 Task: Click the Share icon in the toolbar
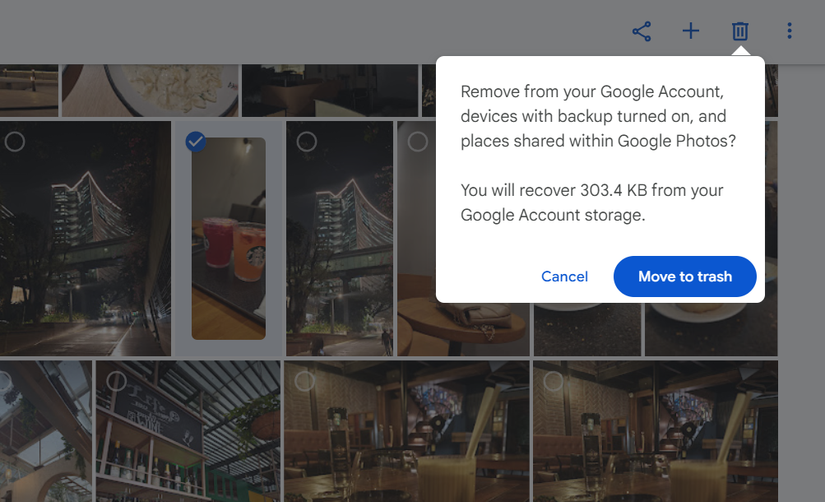[x=641, y=31]
